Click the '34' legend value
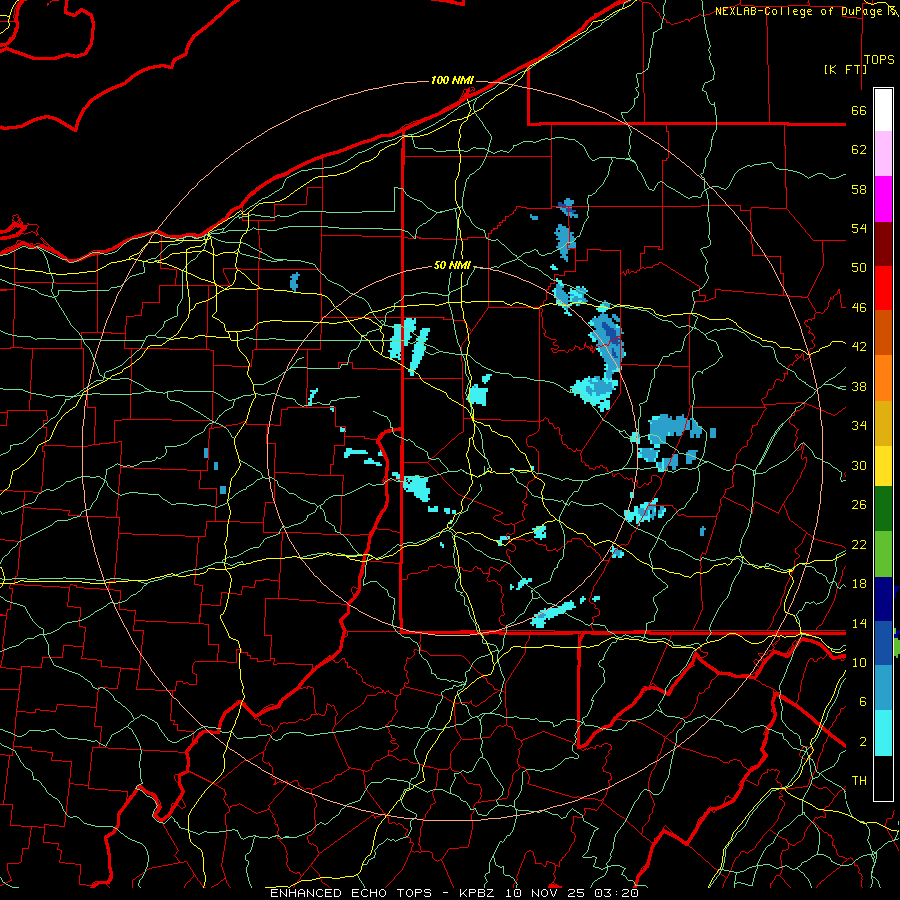900x900 pixels. coord(859,426)
